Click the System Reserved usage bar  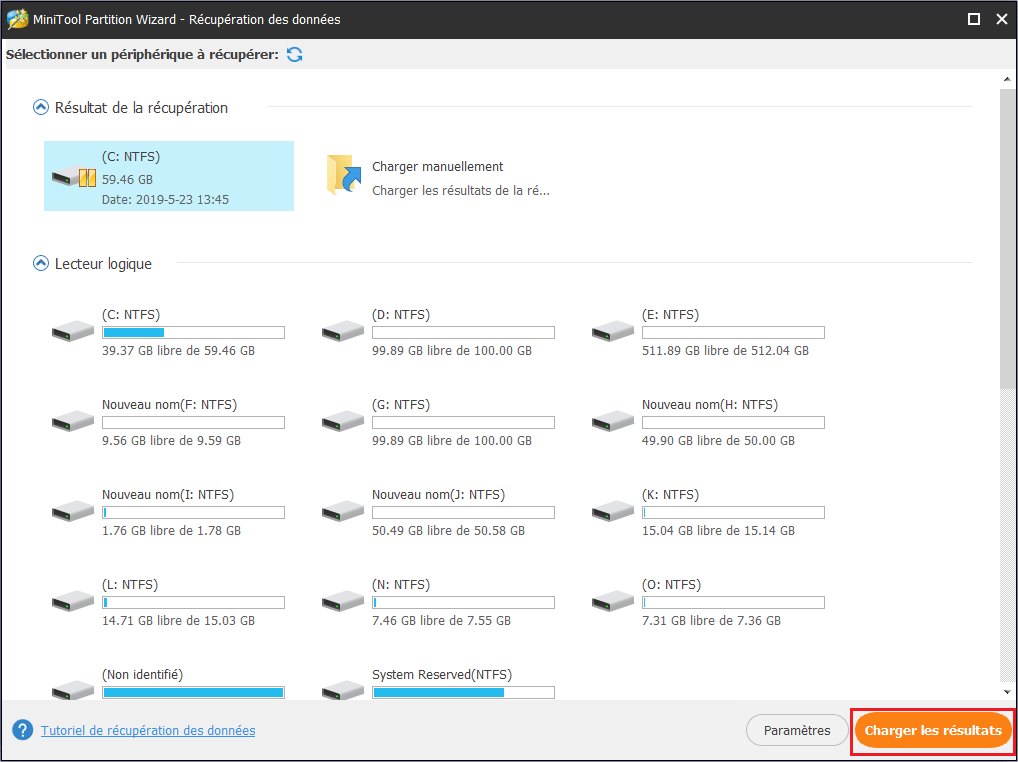click(x=464, y=692)
